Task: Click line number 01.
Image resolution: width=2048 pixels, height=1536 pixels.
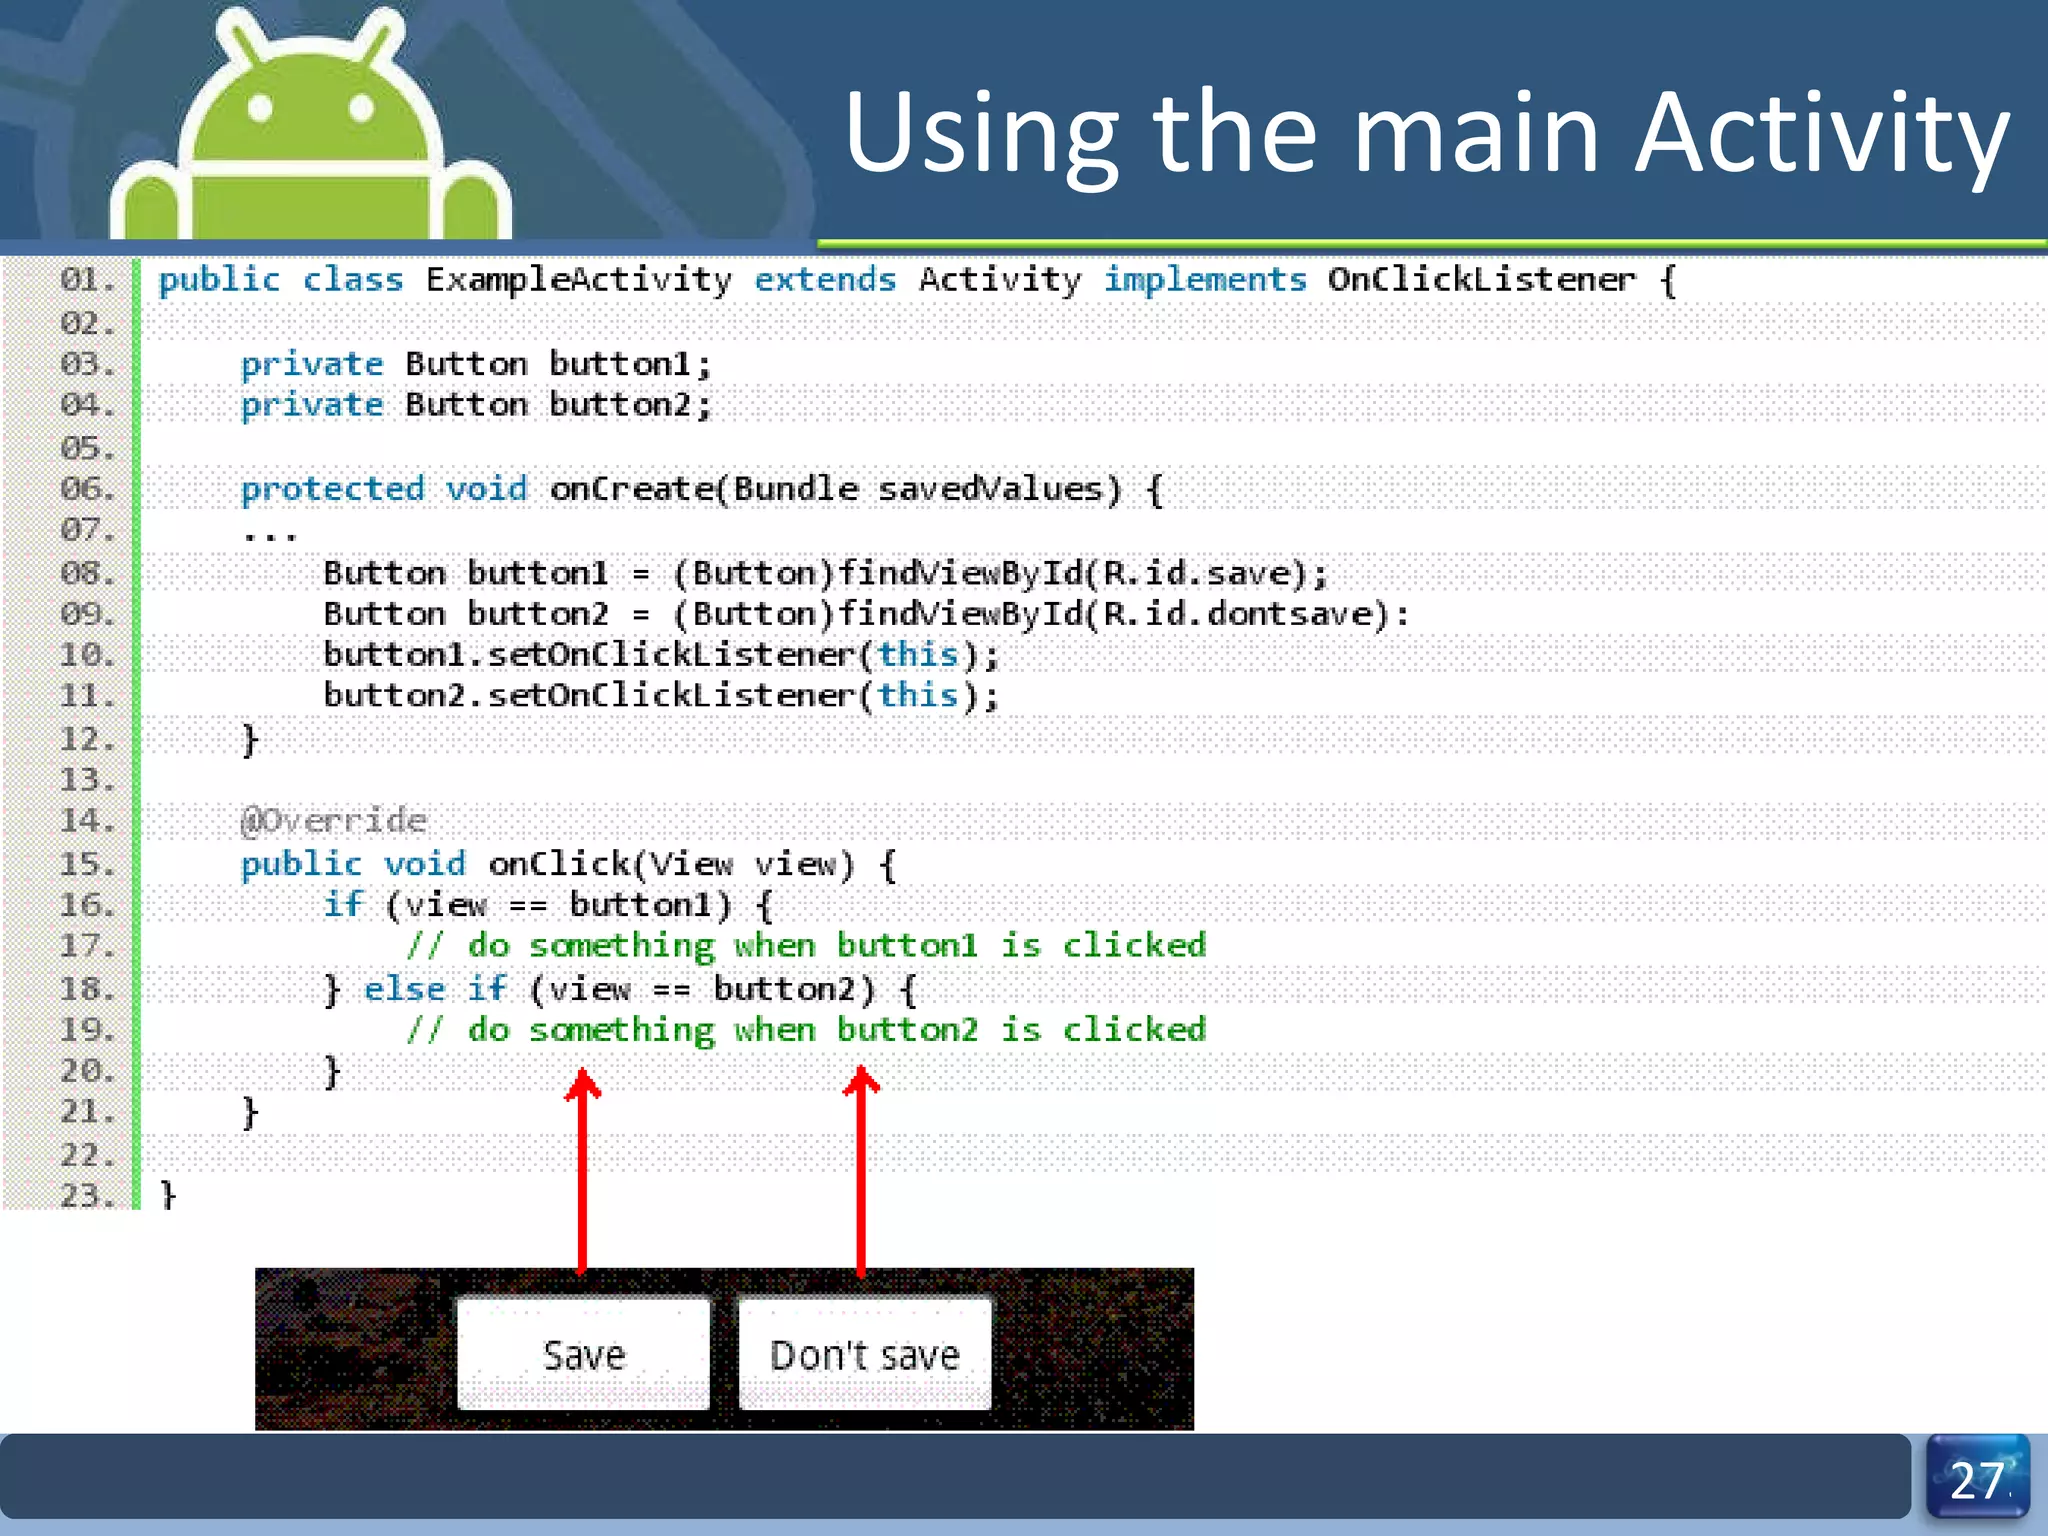Action: coord(87,279)
